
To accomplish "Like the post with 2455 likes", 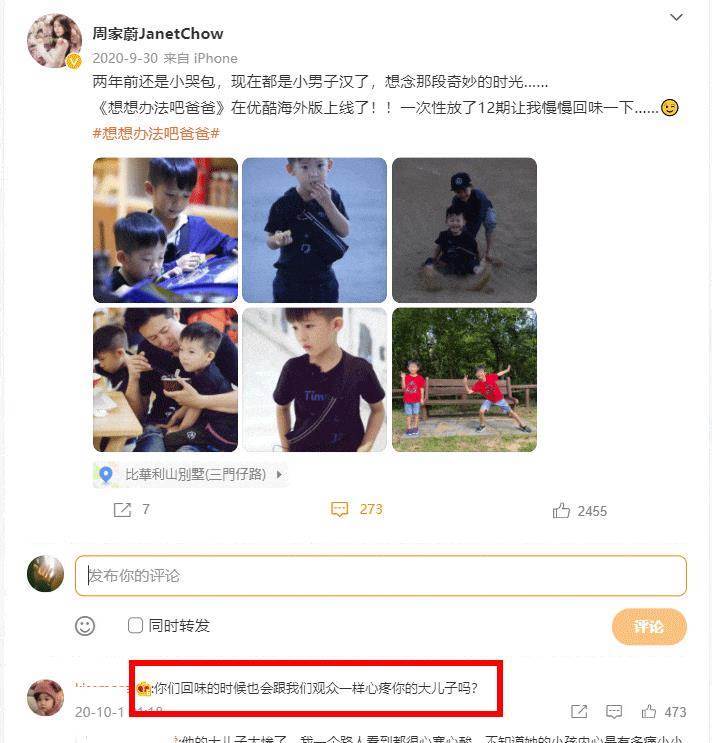I will click(x=561, y=511).
